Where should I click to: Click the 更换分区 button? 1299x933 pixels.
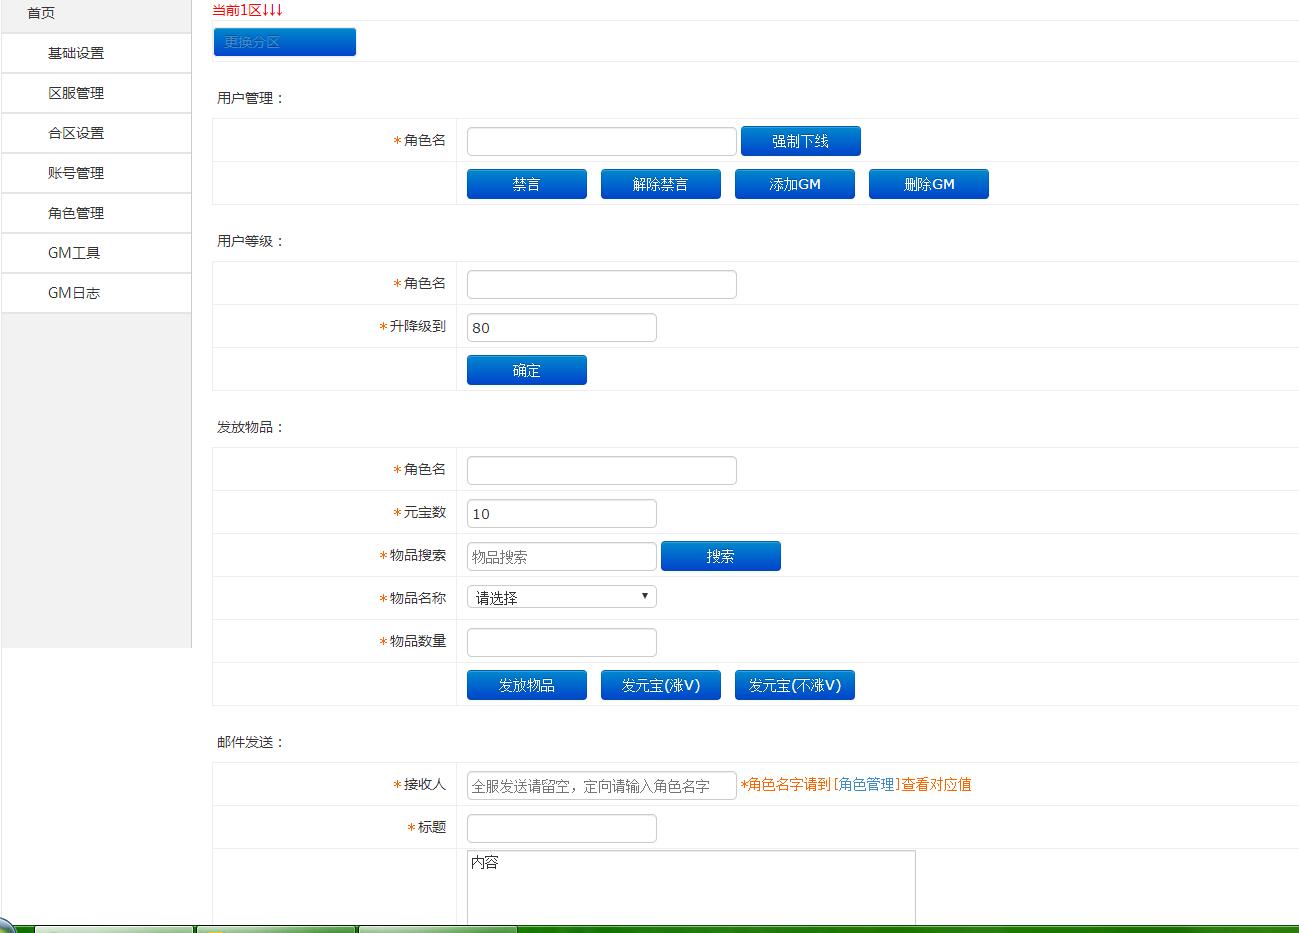click(x=284, y=42)
